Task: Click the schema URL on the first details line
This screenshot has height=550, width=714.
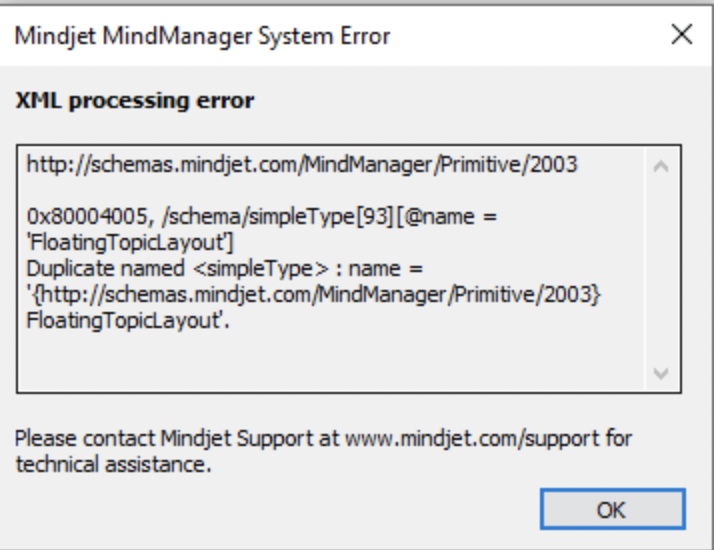Action: point(301,166)
